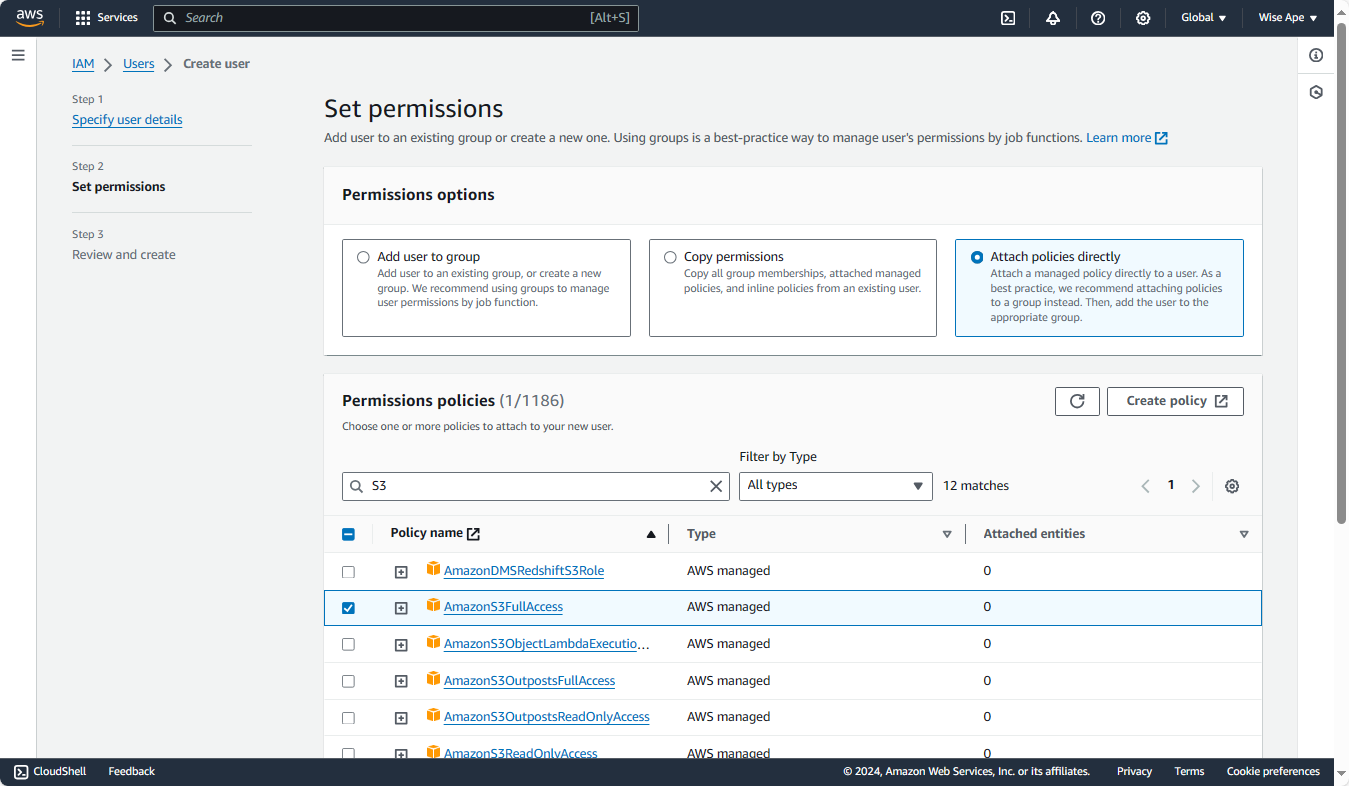Focus the top AWS search bar
1349x786 pixels.
(396, 18)
